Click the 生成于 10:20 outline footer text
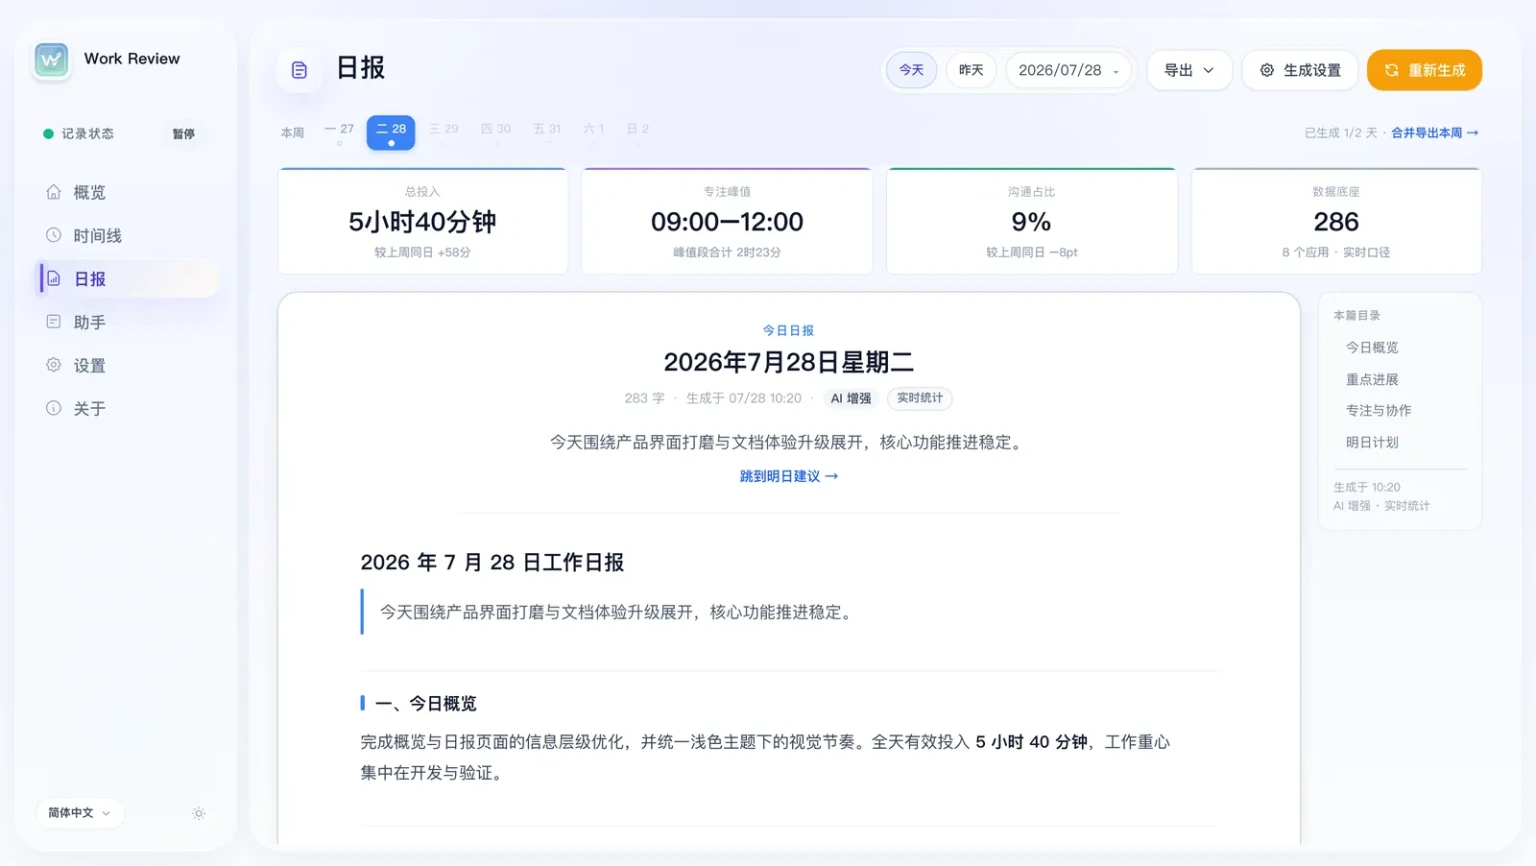 click(x=1367, y=487)
